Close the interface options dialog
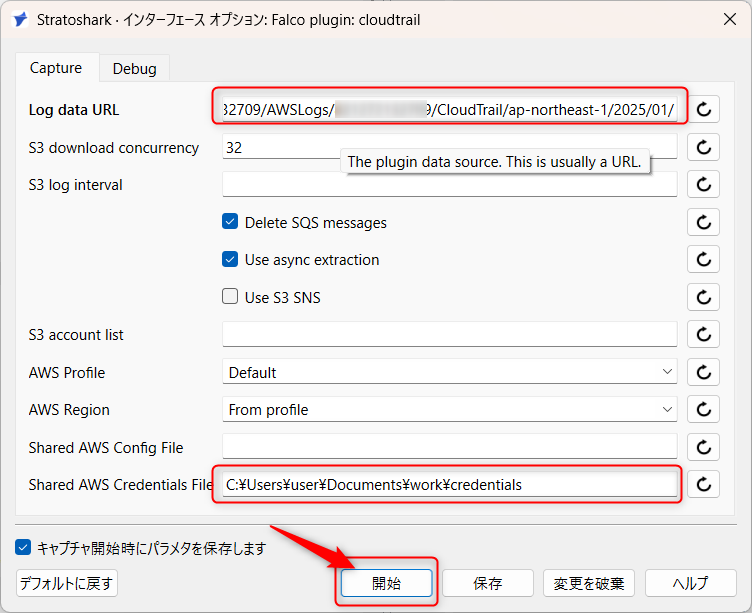 (729, 19)
